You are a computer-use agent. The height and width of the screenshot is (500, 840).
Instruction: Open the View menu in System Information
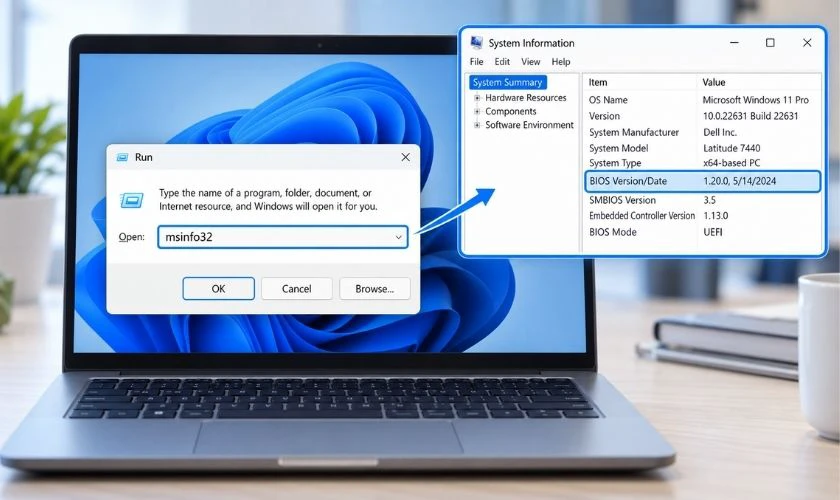click(530, 62)
